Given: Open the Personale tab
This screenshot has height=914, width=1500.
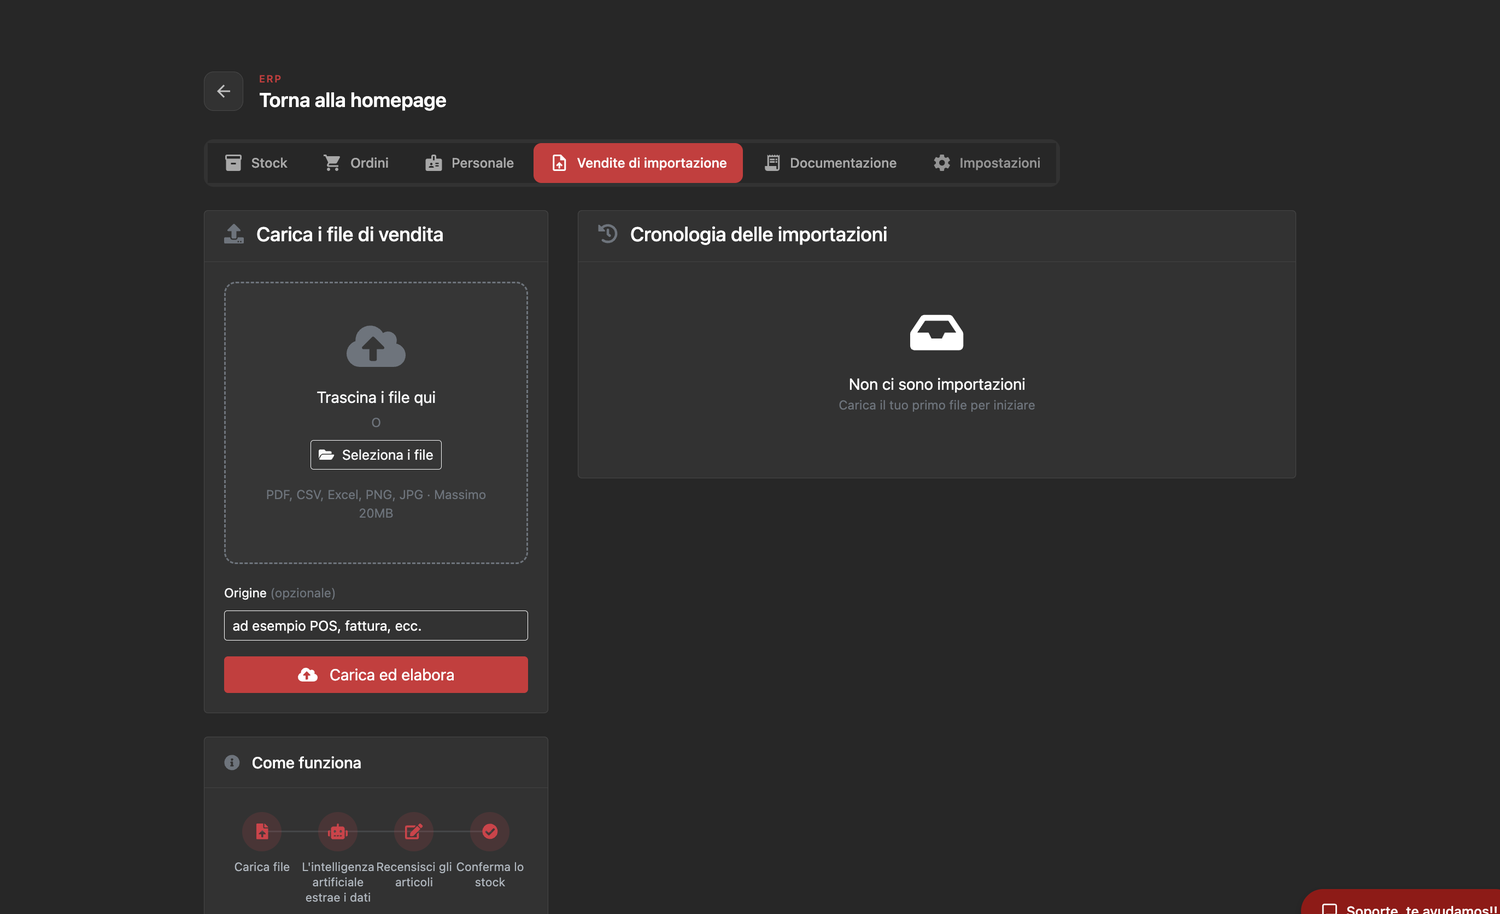Looking at the screenshot, I should (469, 163).
